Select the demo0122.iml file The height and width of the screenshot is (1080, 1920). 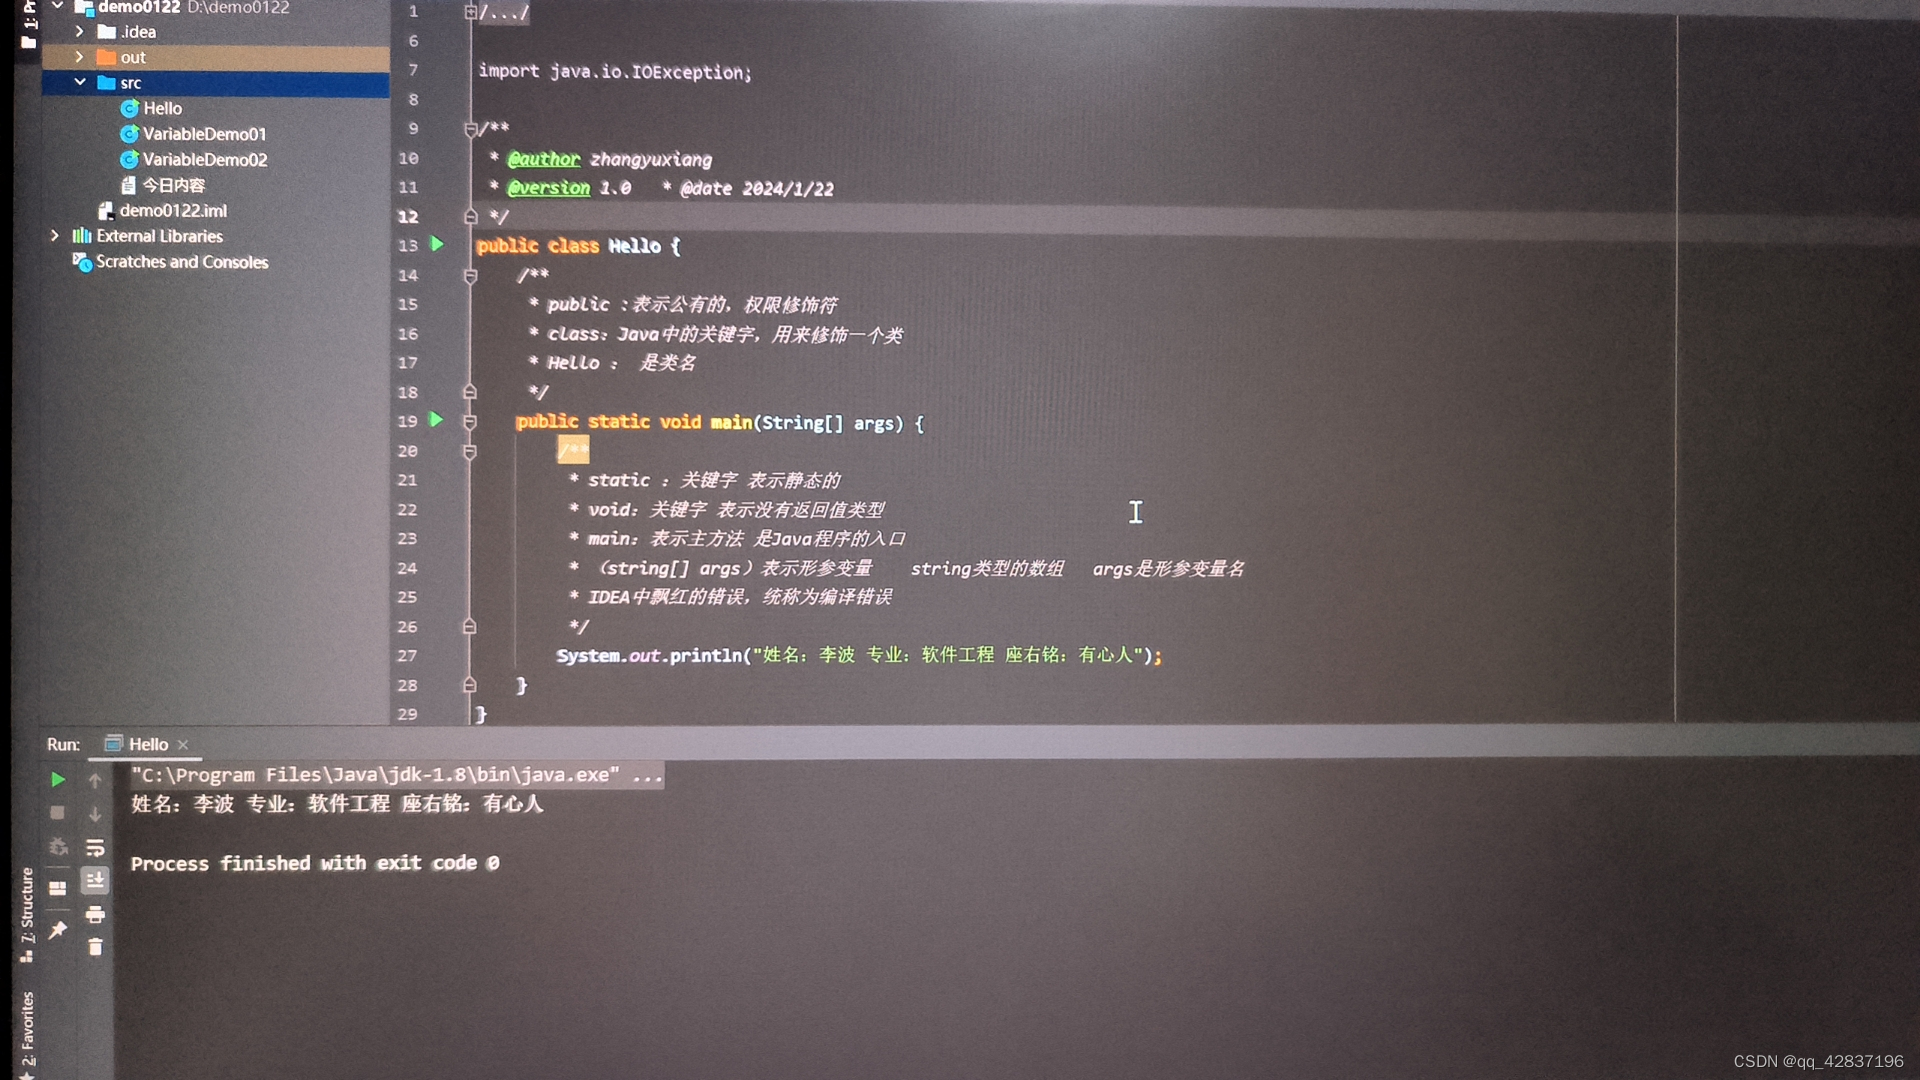pos(173,210)
